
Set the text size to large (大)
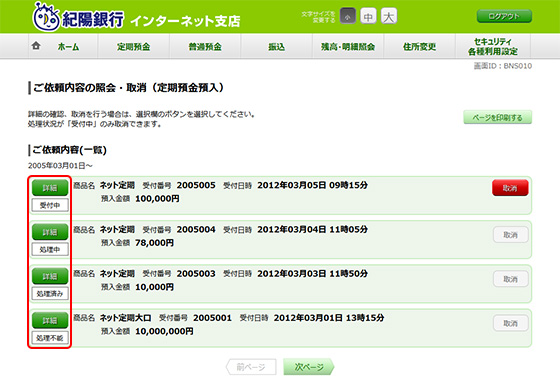pyautogui.click(x=389, y=16)
